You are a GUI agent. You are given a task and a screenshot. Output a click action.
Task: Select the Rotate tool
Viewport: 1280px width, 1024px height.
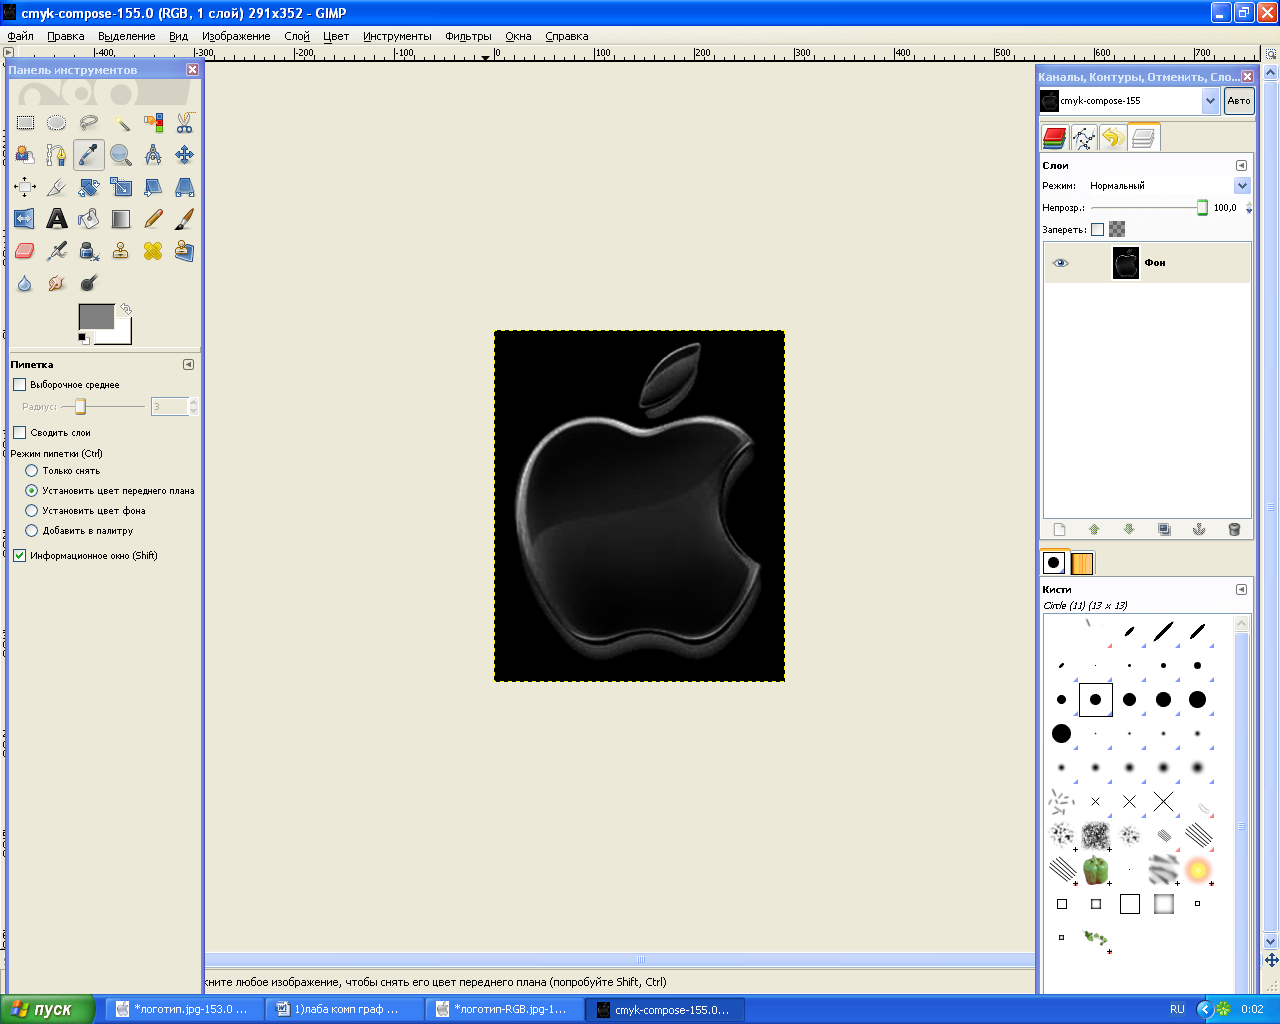pos(89,187)
